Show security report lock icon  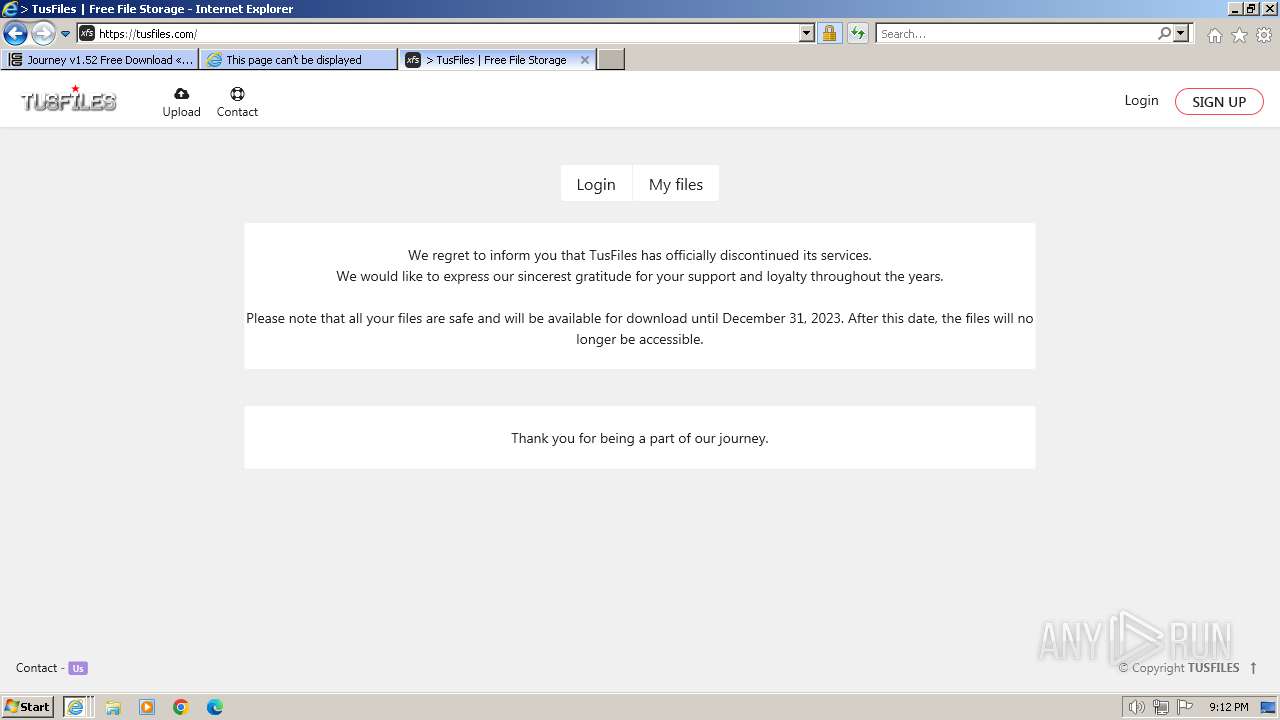(829, 33)
